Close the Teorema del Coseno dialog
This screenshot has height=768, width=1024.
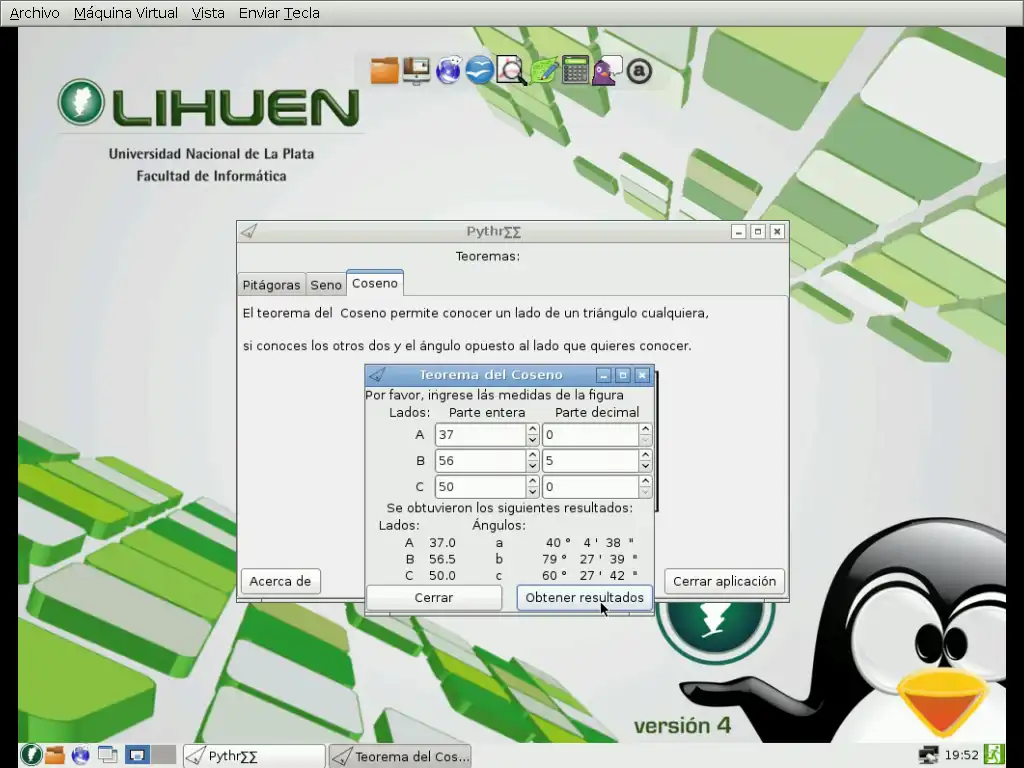[643, 375]
